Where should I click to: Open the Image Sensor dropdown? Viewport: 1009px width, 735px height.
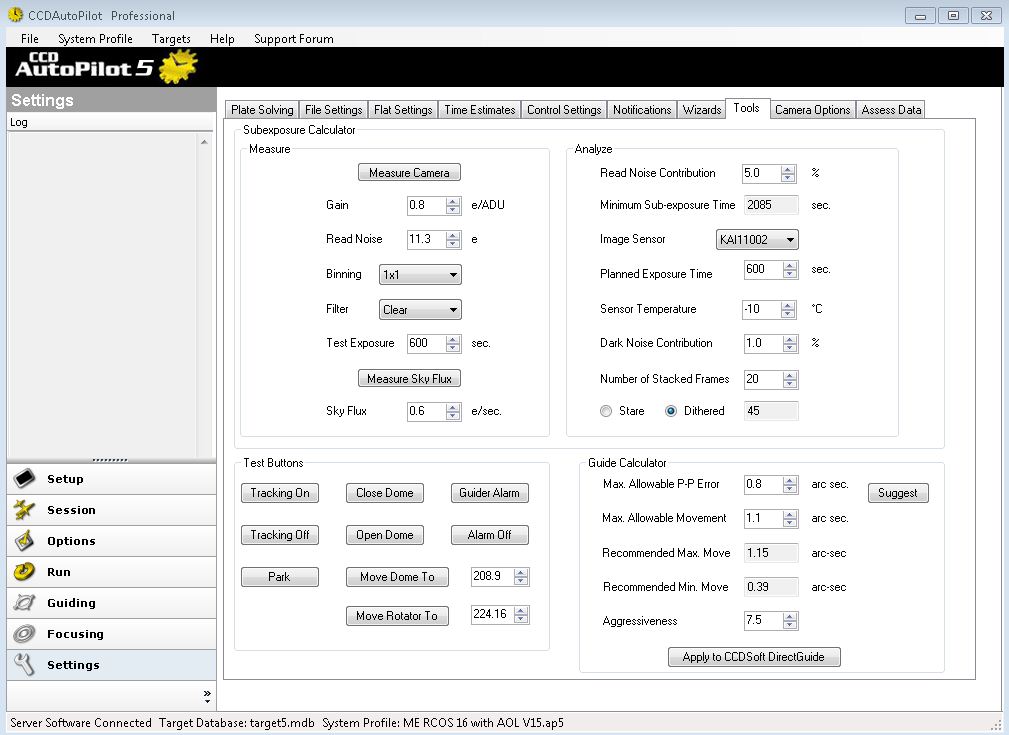coord(757,239)
